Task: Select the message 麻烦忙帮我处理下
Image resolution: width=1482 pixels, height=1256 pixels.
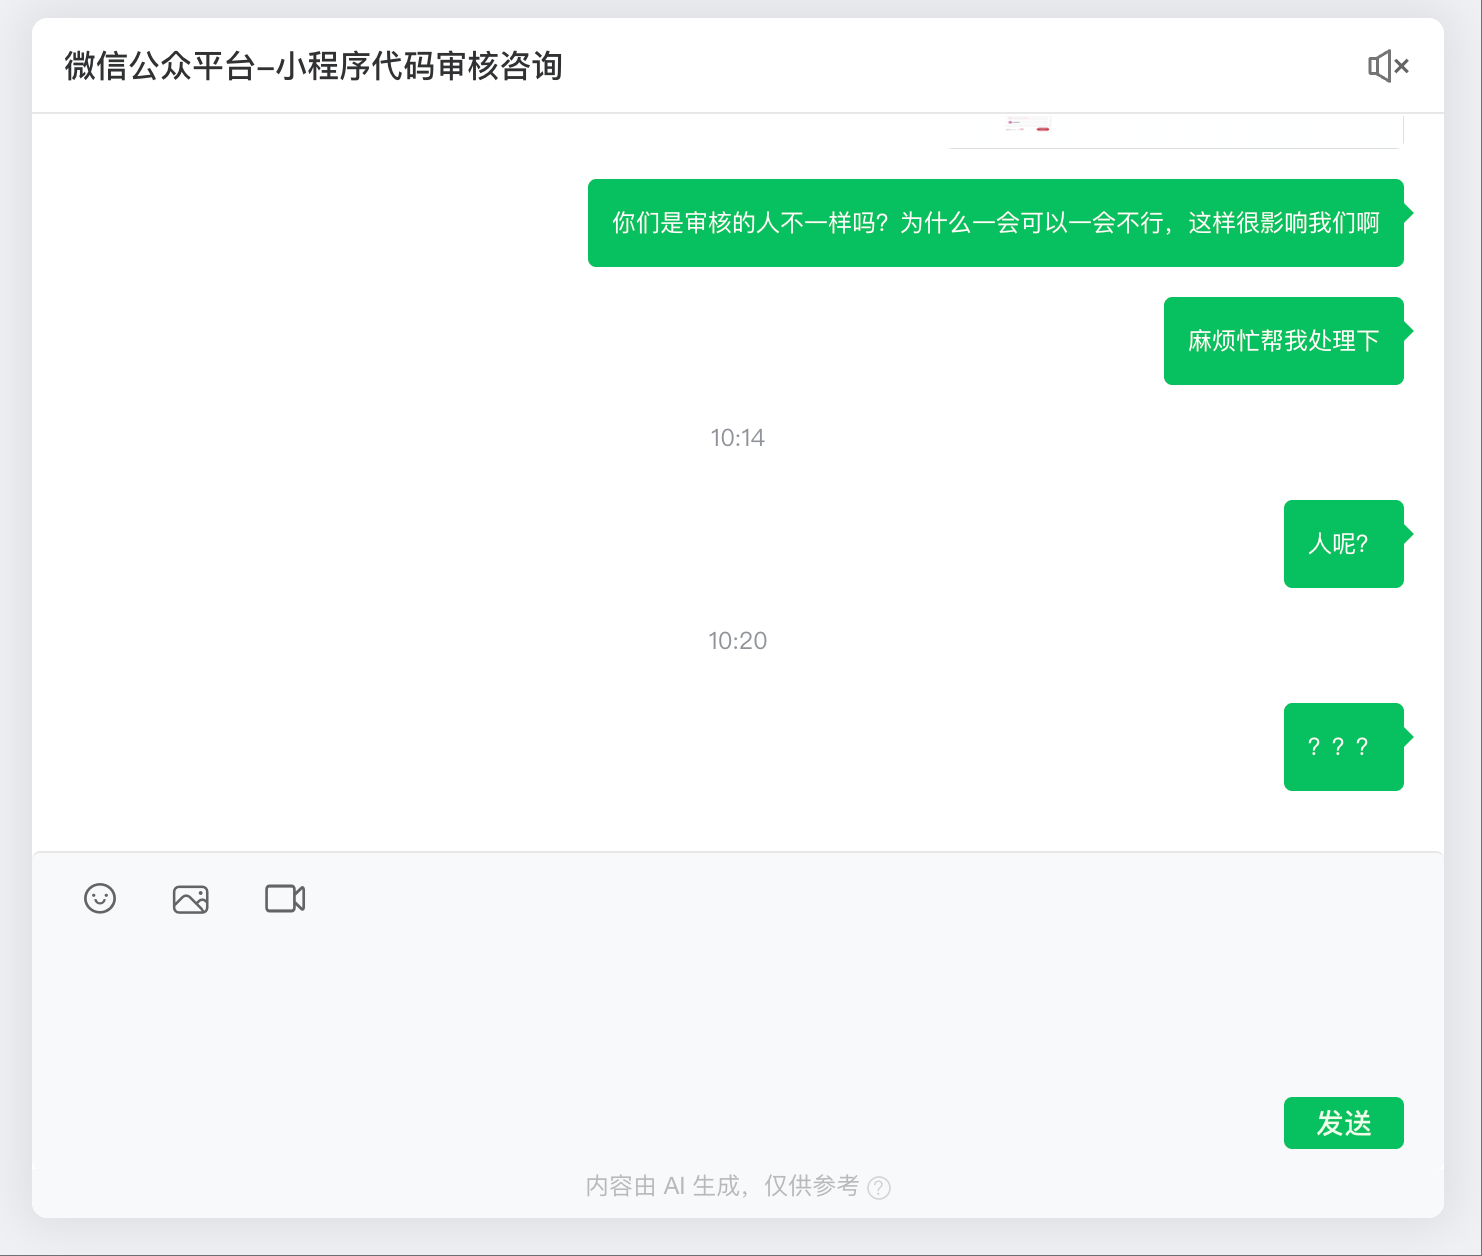Action: (1284, 341)
